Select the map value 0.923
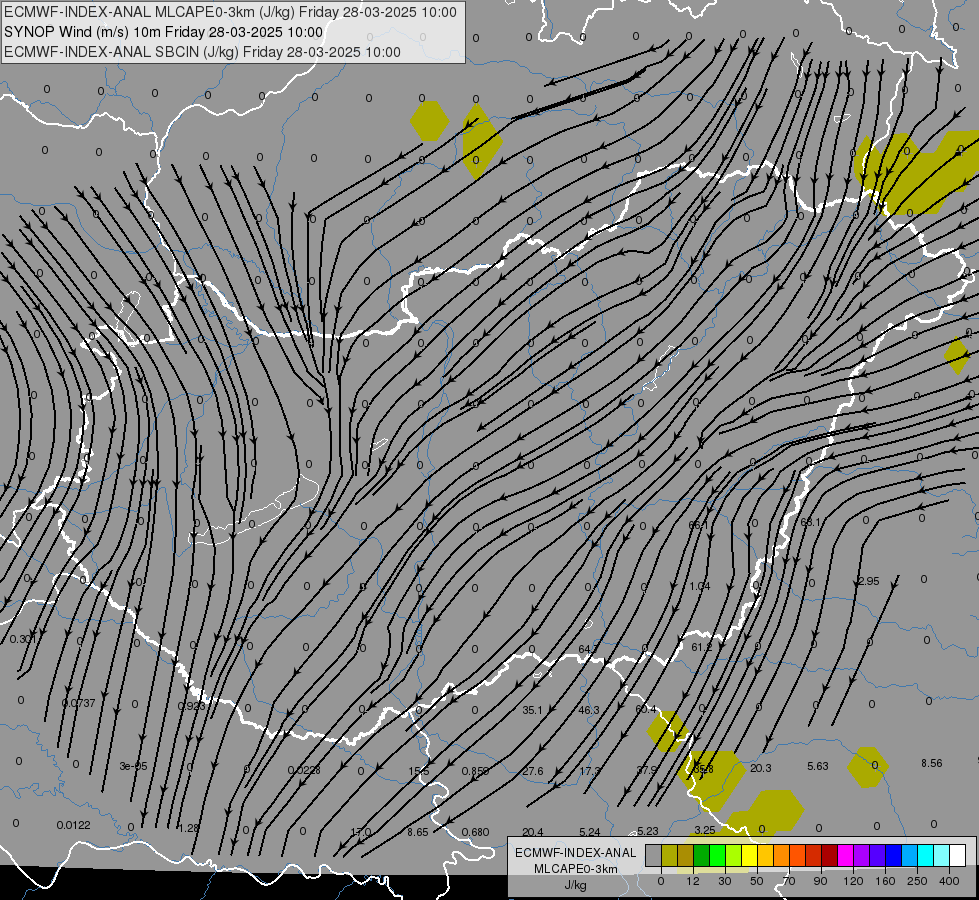This screenshot has height=900, width=979. [191, 706]
